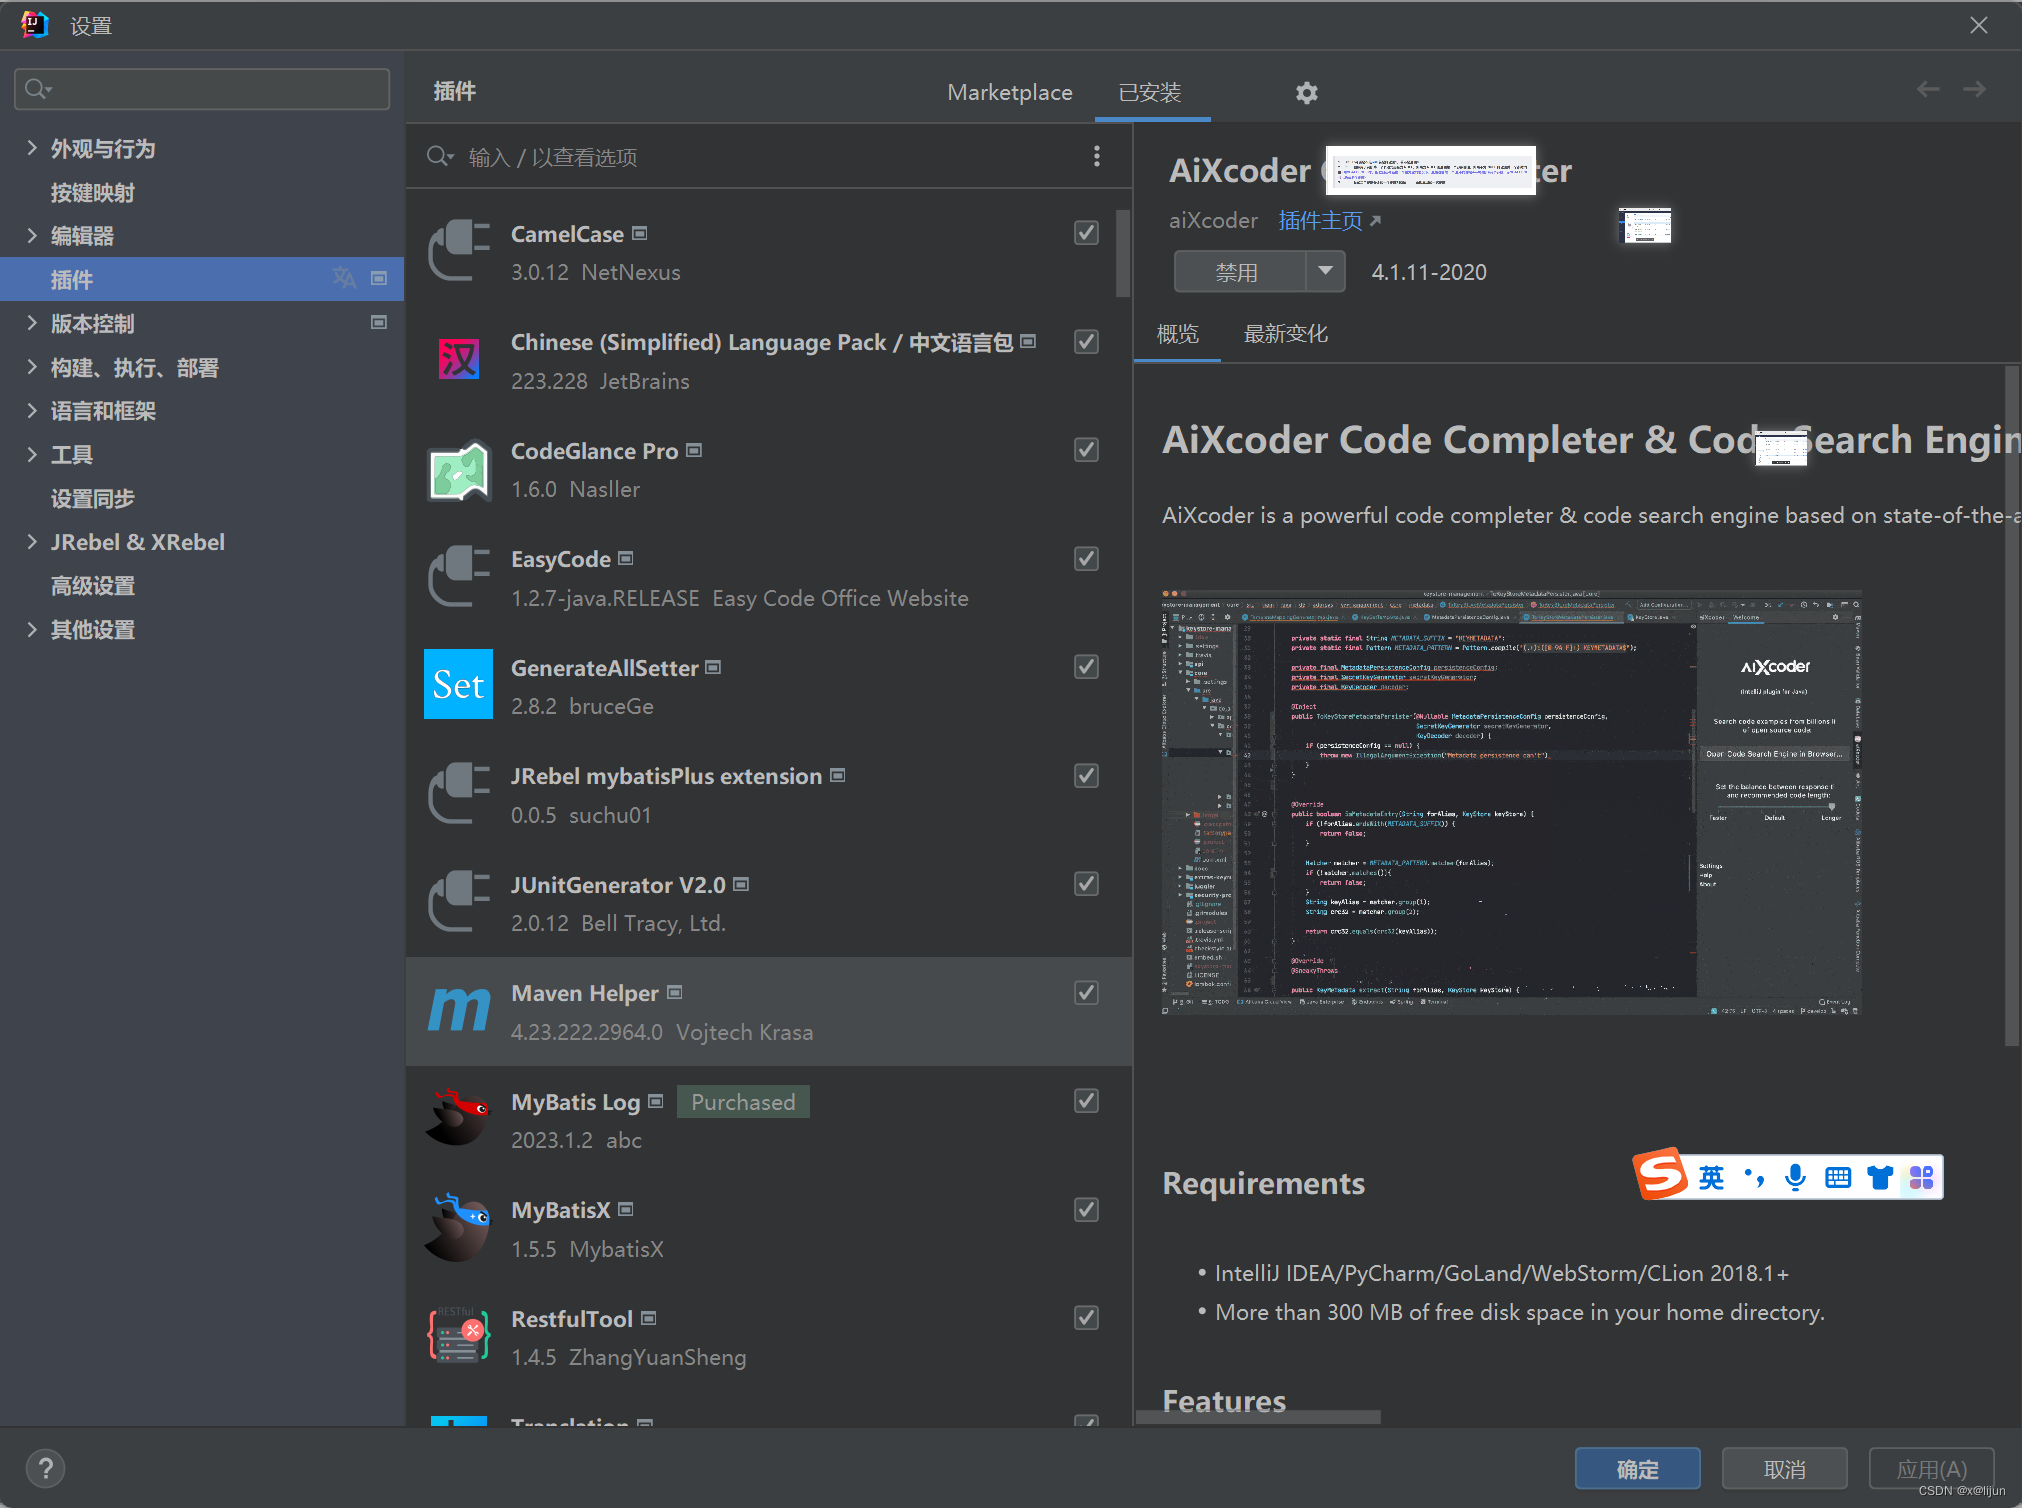
Task: Click the Sogou soft keyboard icon
Action: pos(1838,1178)
